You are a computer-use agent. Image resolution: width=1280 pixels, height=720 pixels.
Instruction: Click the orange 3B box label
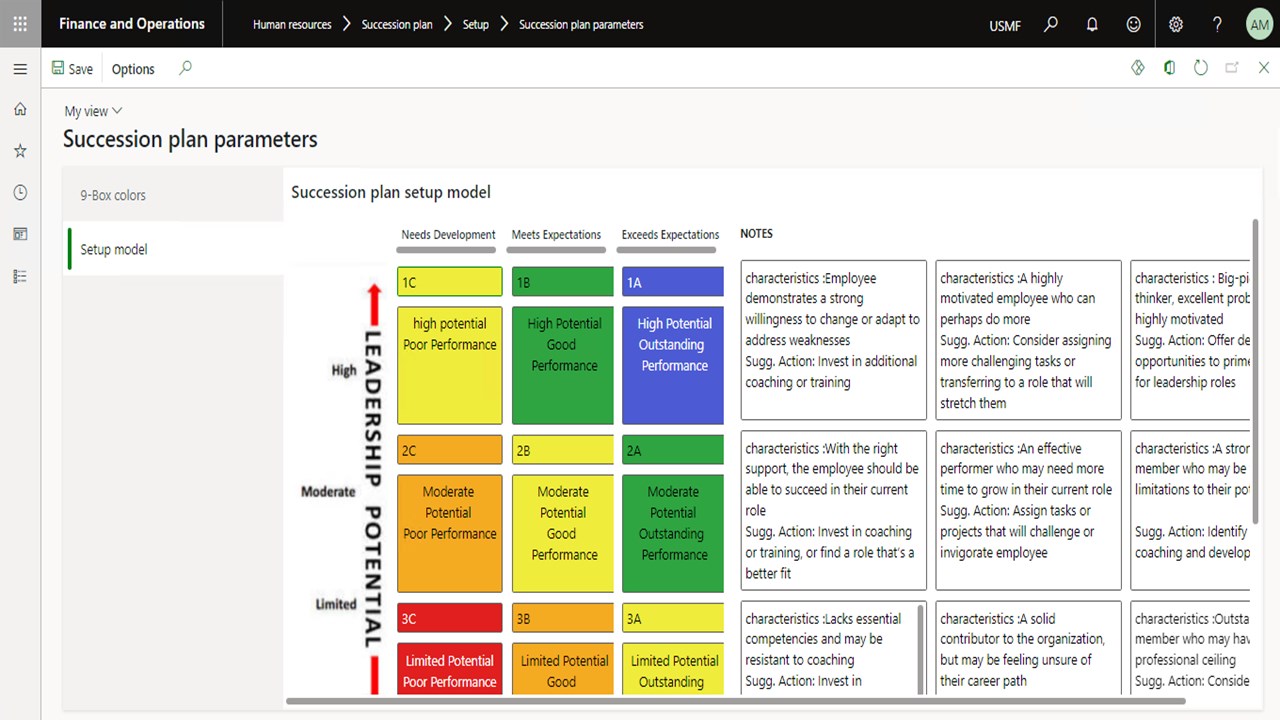click(x=563, y=618)
